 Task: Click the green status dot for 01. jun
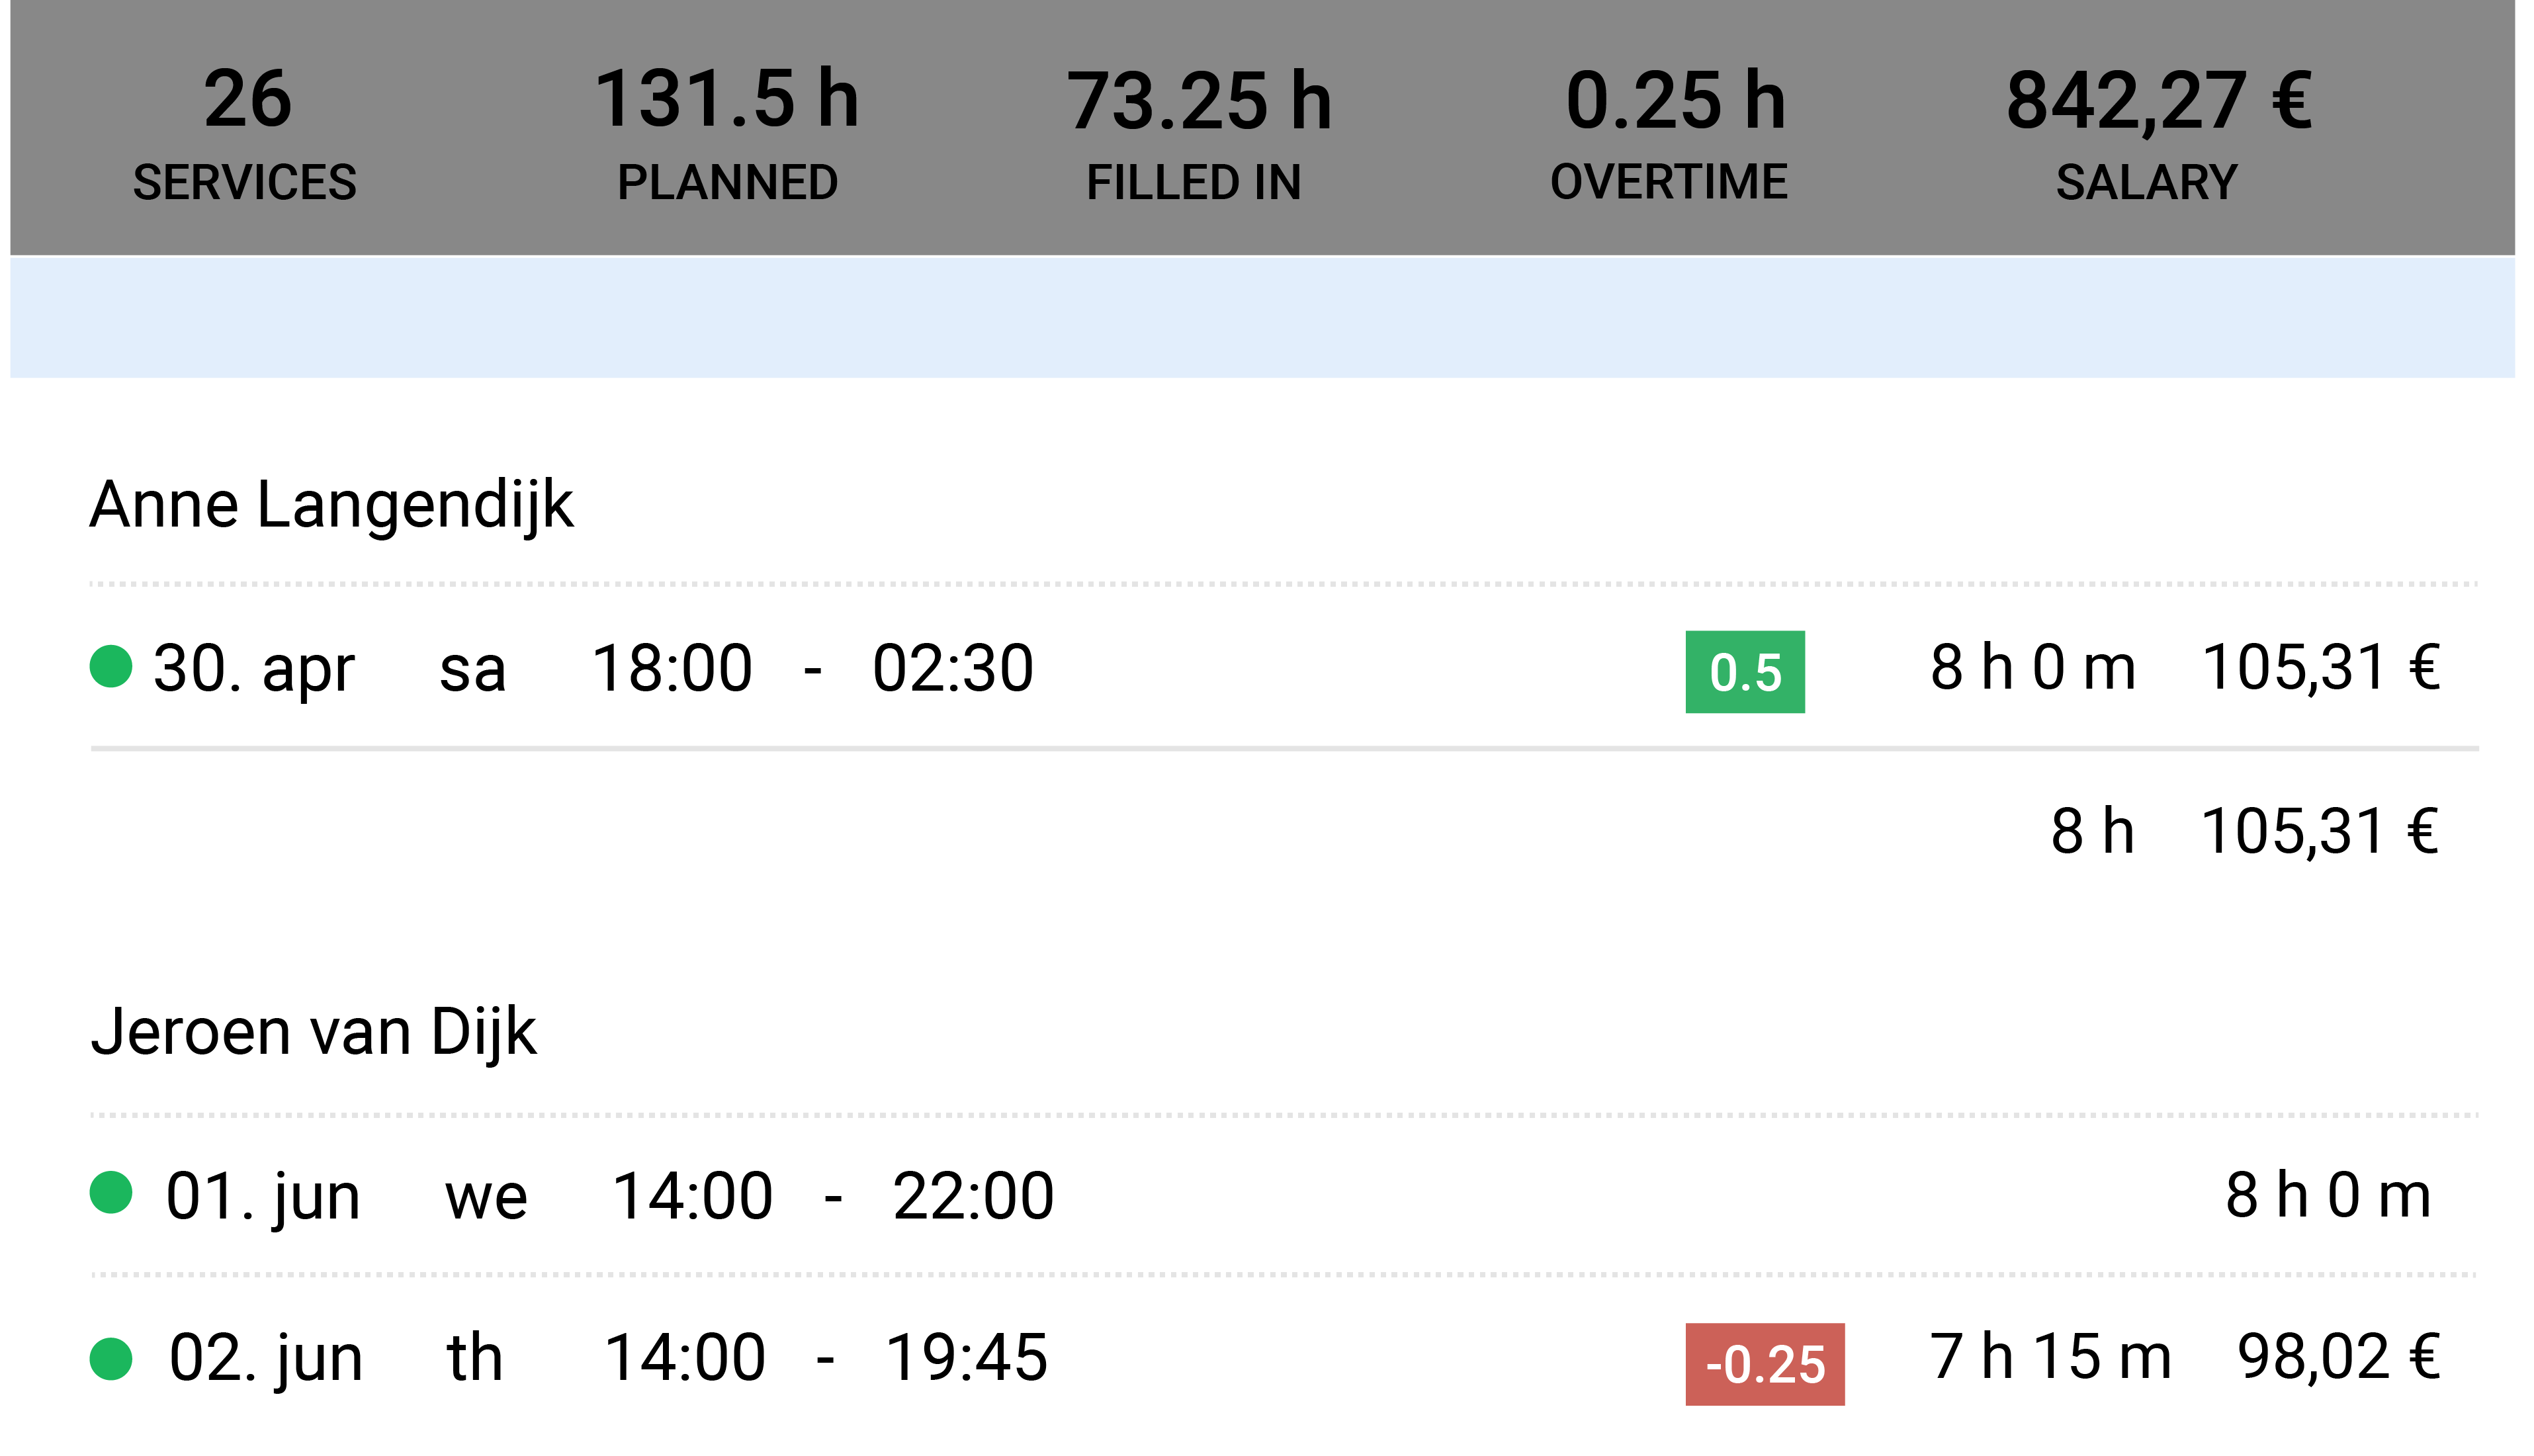(x=111, y=1193)
